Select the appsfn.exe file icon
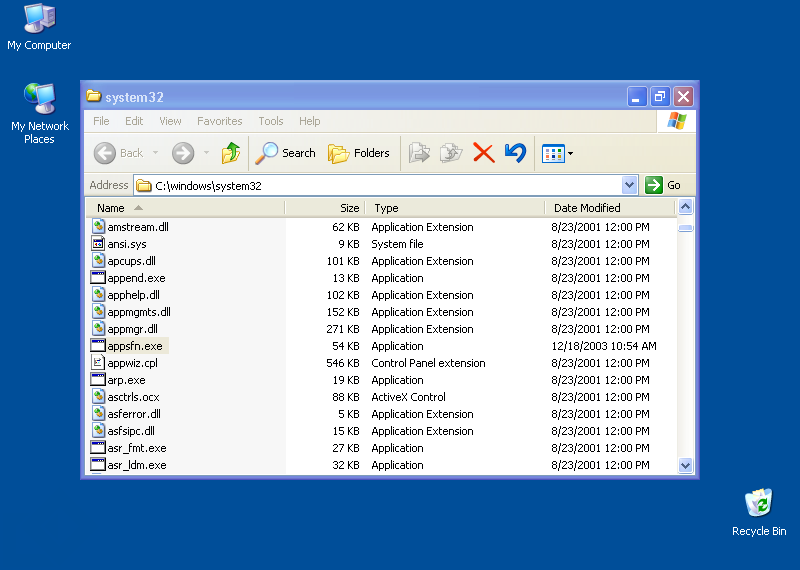Viewport: 800px width, 570px height. (x=98, y=345)
